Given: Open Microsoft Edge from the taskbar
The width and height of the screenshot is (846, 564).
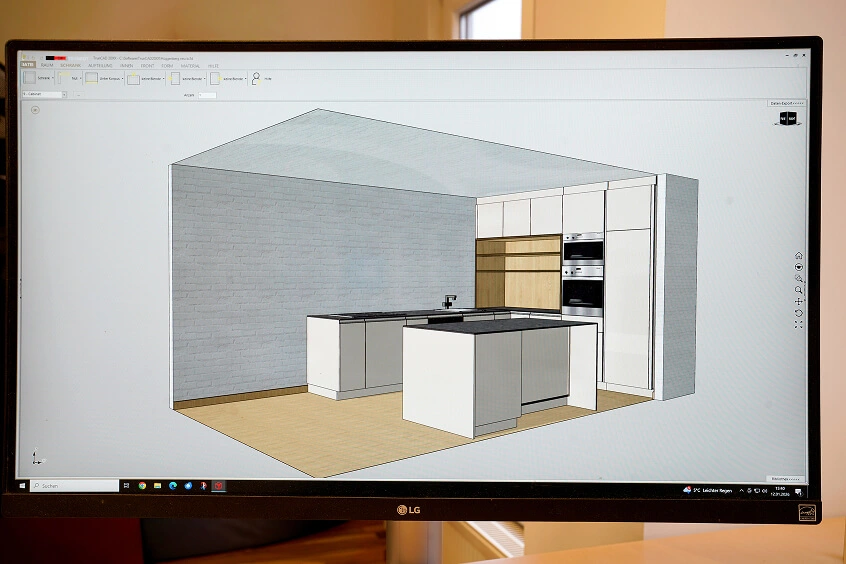Looking at the screenshot, I should [173, 486].
